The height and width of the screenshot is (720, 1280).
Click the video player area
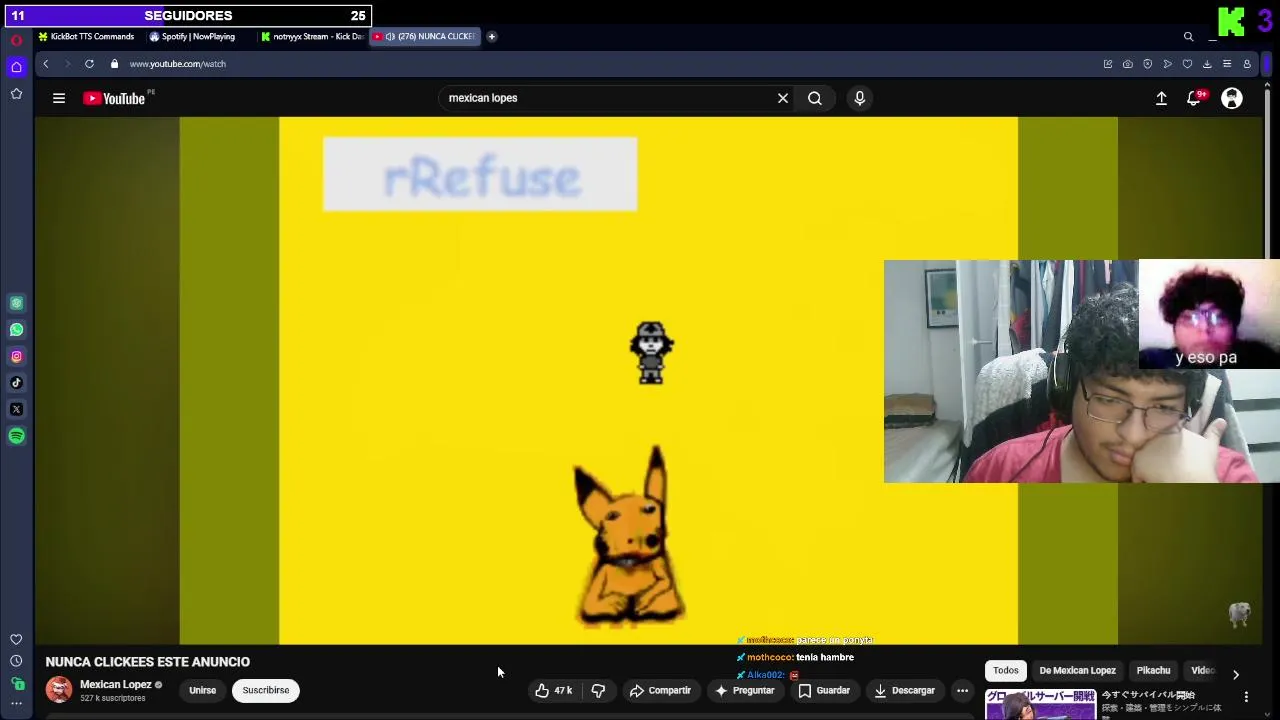[648, 381]
